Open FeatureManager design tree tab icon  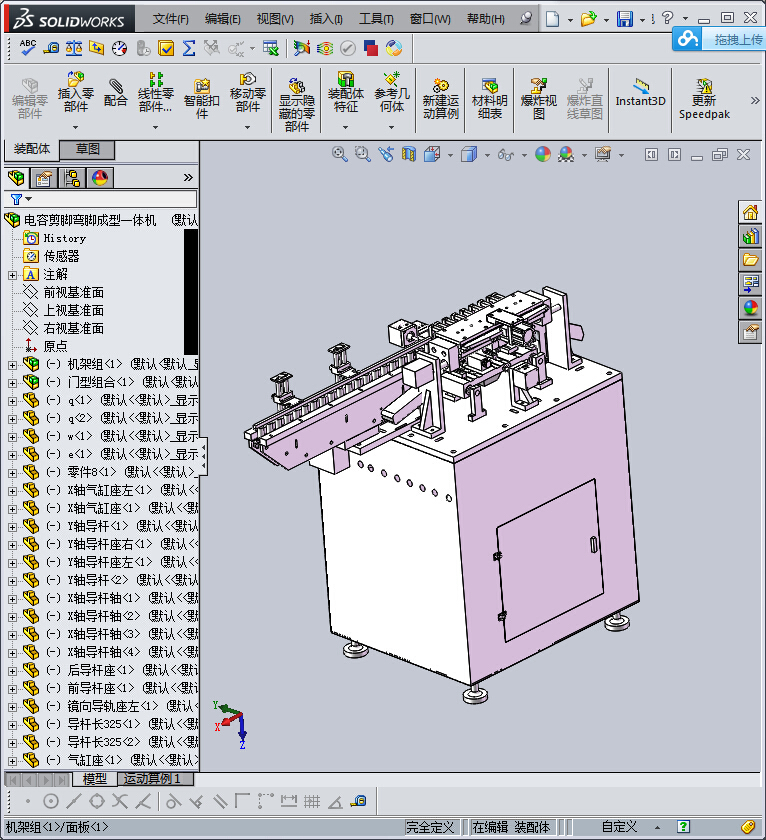(16, 177)
